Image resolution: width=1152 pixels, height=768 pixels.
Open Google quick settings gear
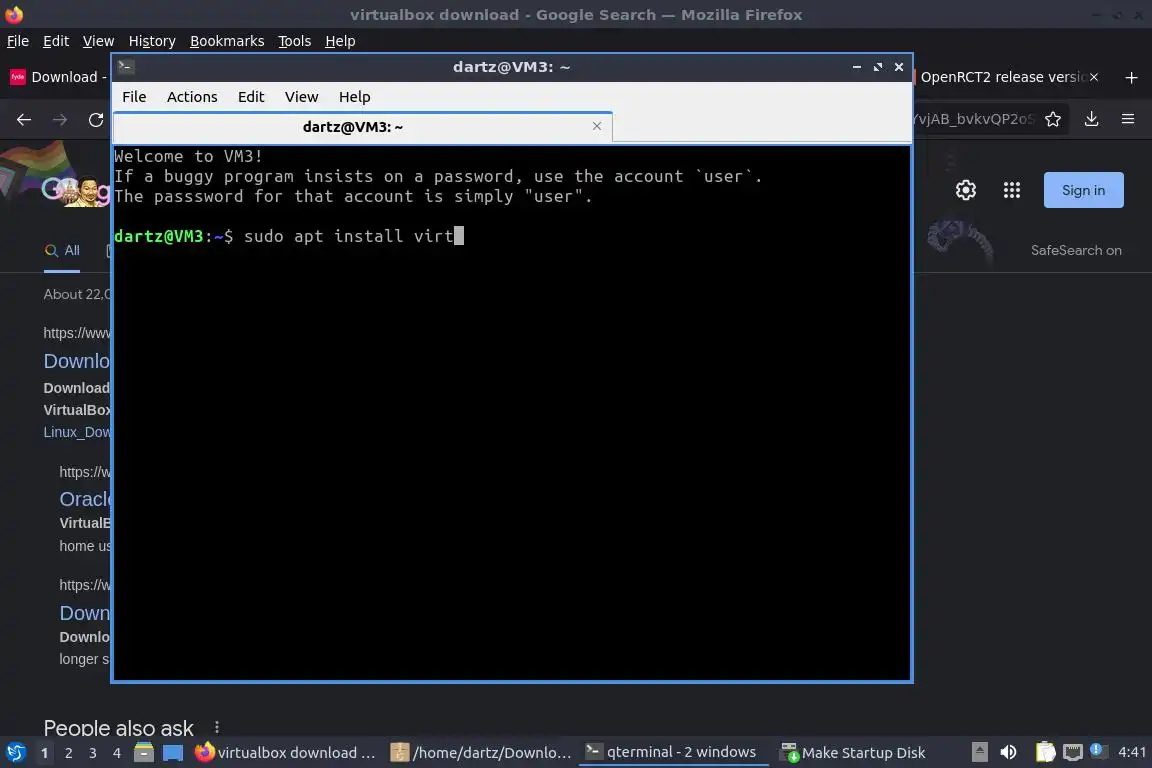coord(965,190)
